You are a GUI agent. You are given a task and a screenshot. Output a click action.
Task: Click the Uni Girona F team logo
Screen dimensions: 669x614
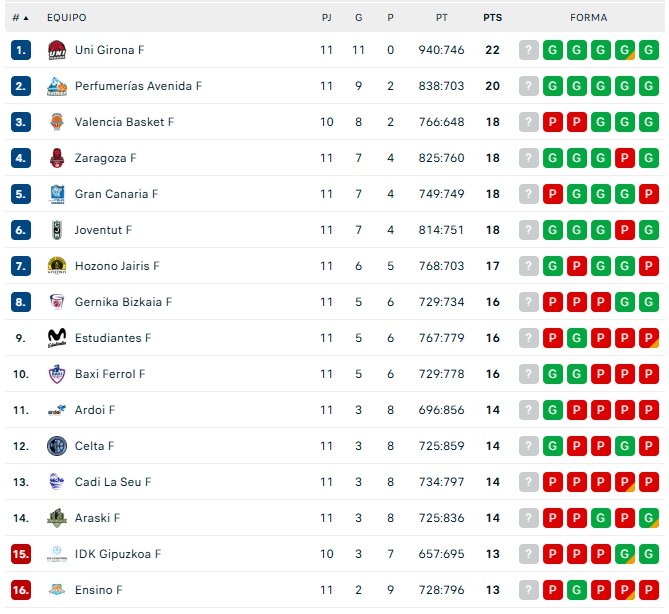[56, 50]
